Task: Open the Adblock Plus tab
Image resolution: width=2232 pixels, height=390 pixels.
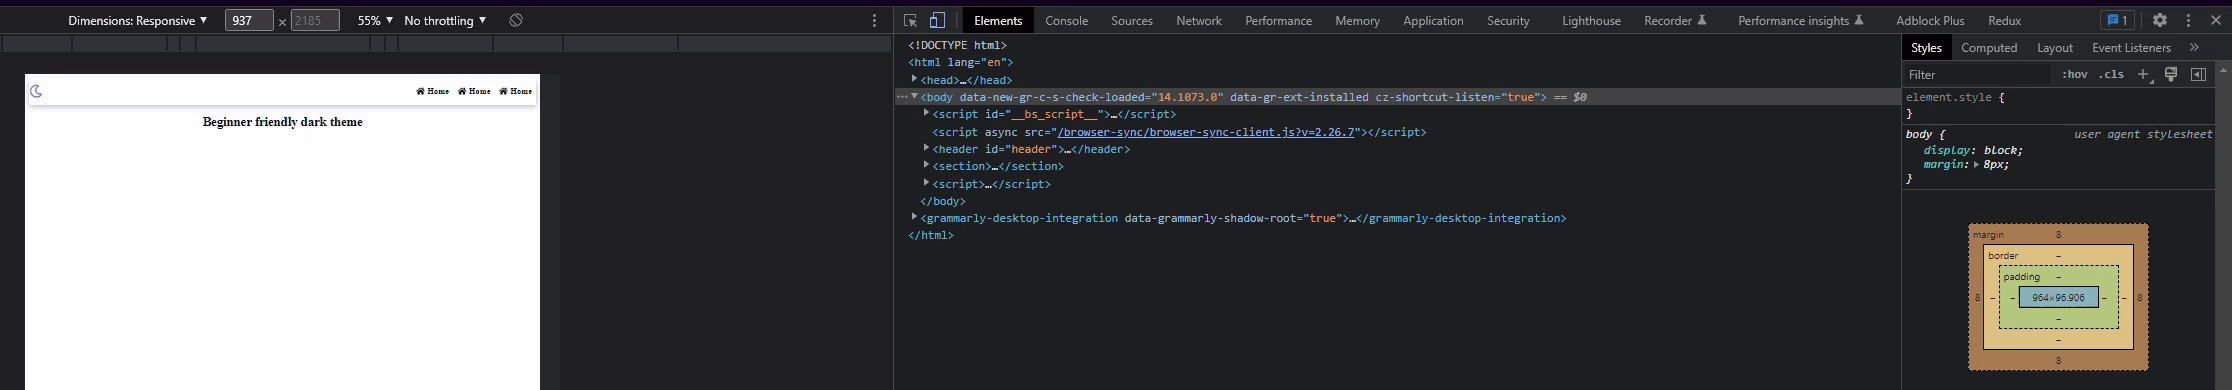Action: (x=1930, y=20)
